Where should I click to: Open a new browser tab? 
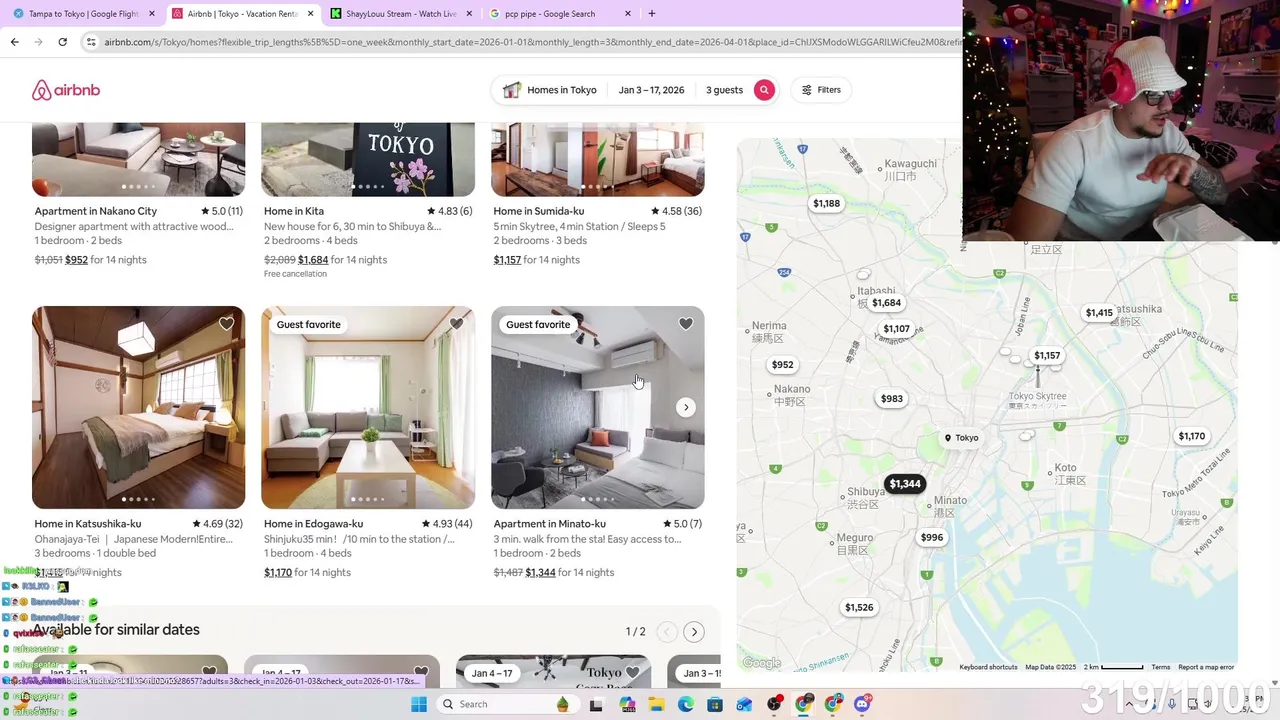652,14
